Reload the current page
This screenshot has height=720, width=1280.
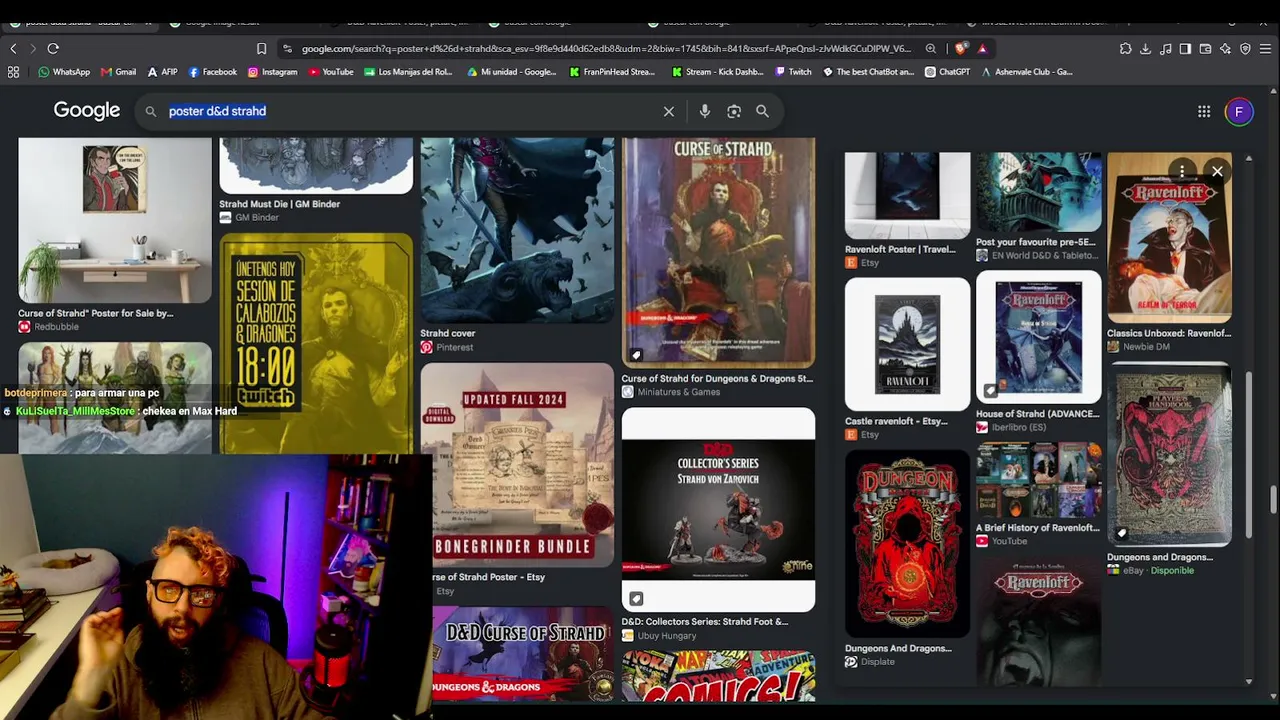click(53, 48)
